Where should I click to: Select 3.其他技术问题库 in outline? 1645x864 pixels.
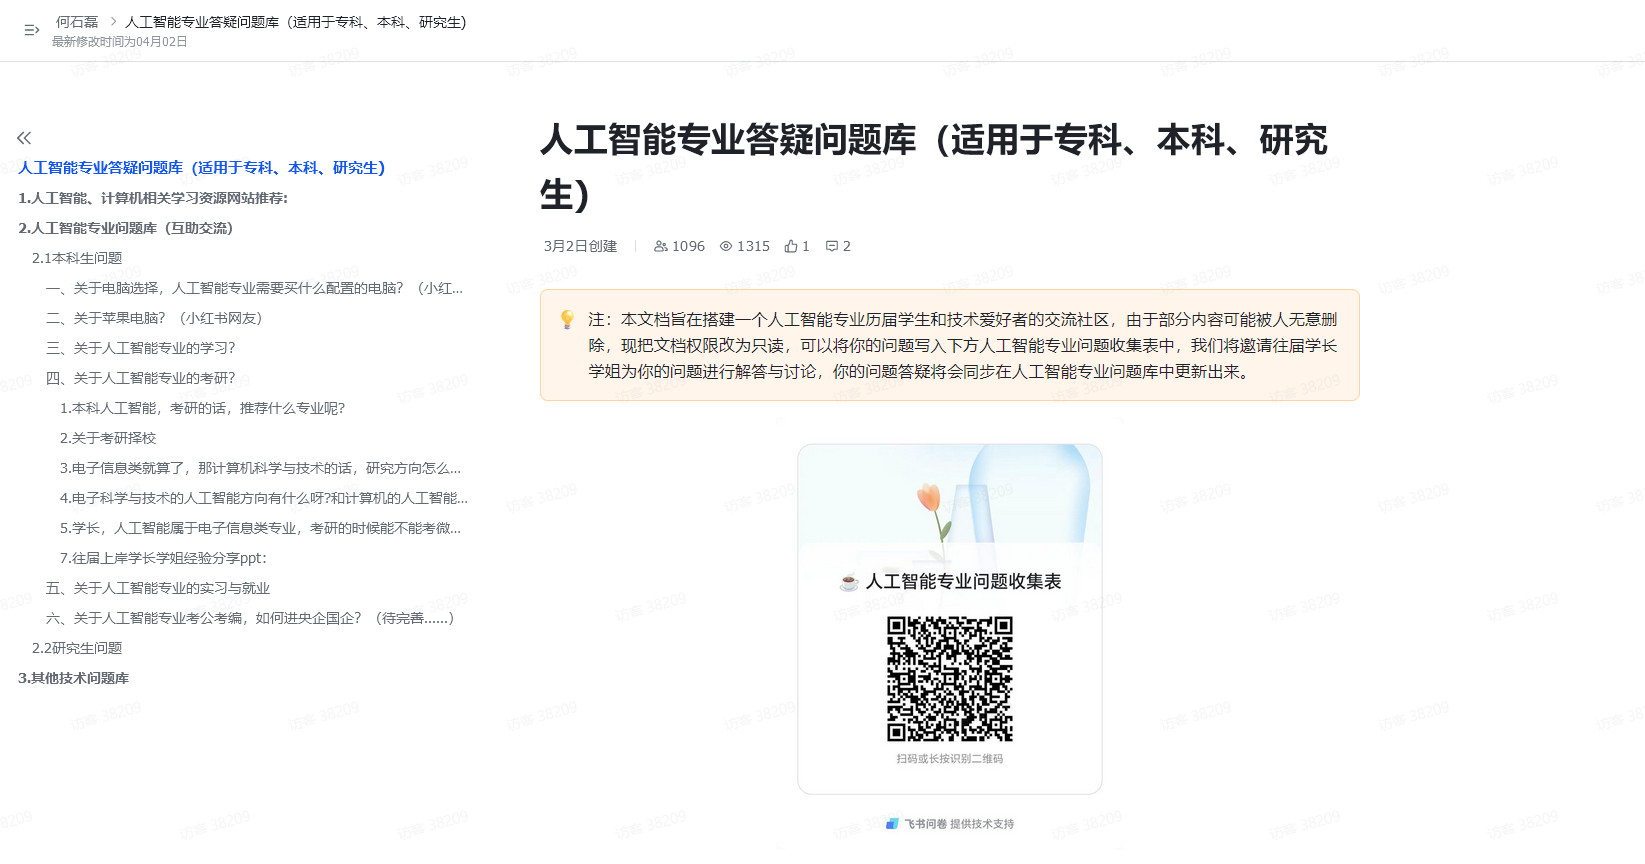coord(73,678)
